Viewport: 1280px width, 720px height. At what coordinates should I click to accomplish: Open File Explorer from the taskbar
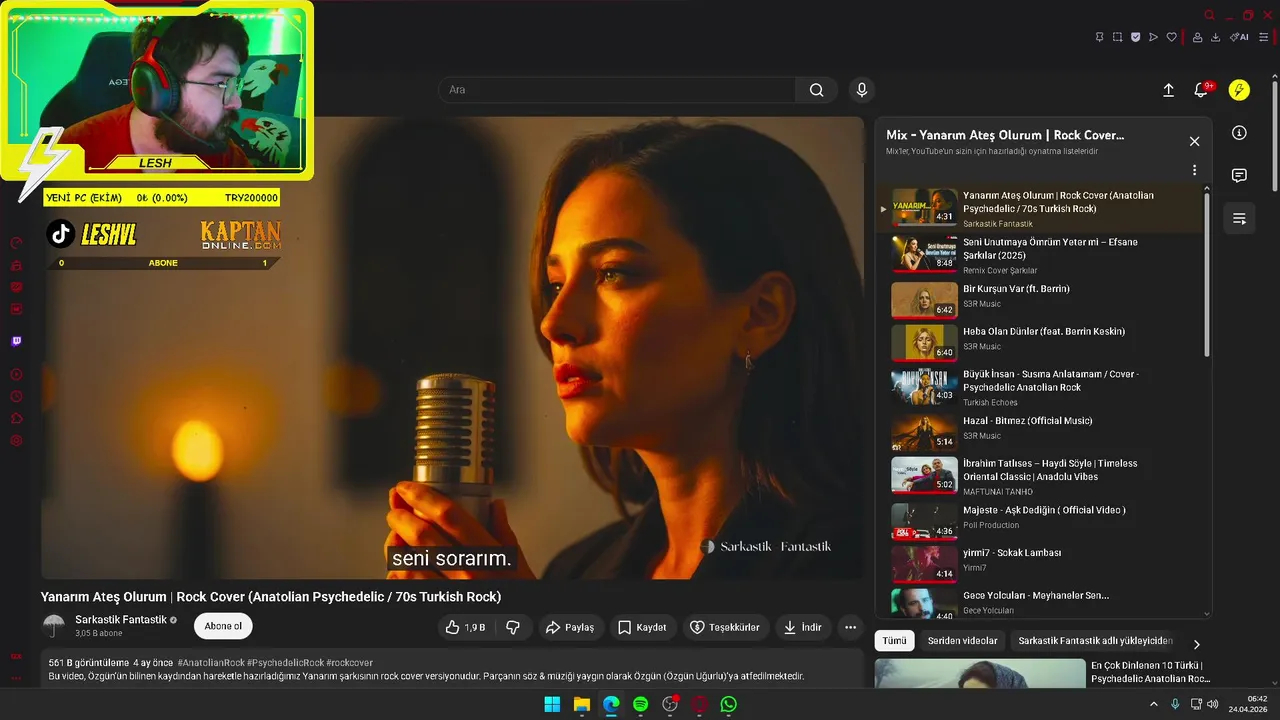581,704
